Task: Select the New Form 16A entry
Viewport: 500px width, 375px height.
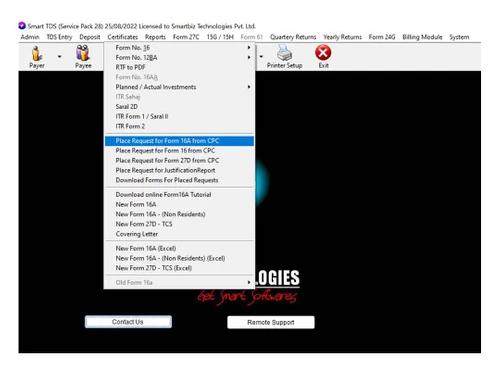Action: [179, 204]
